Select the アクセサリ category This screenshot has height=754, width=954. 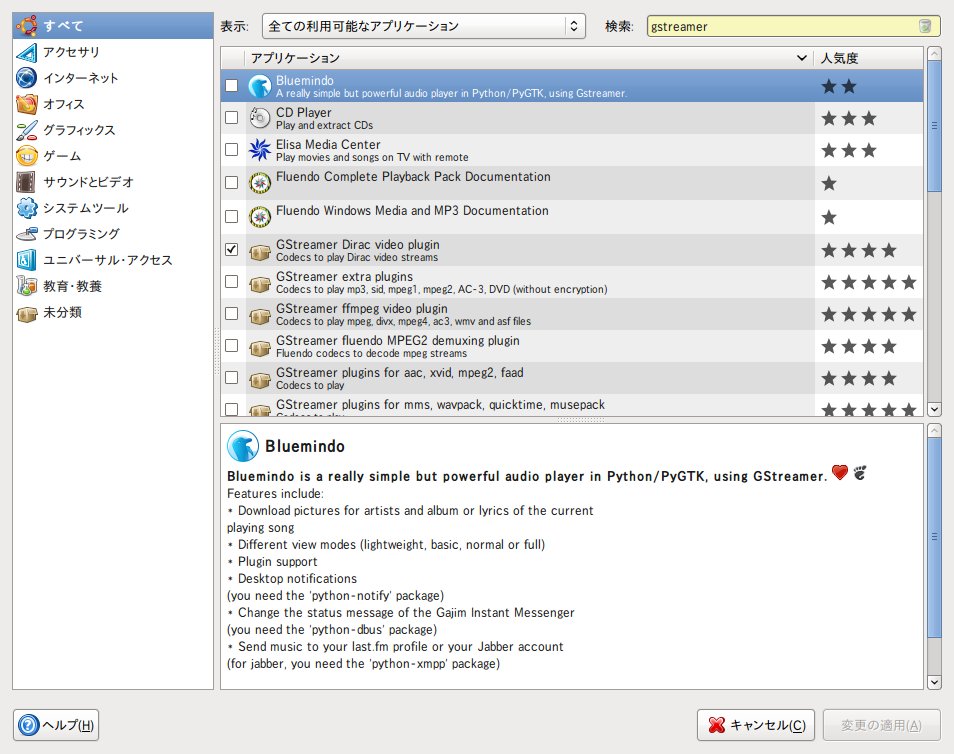[x=113, y=52]
